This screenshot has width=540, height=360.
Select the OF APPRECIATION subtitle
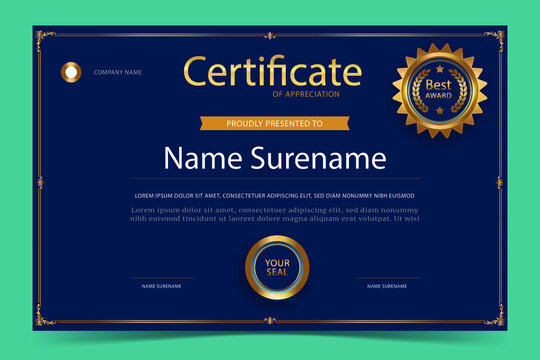(x=306, y=94)
